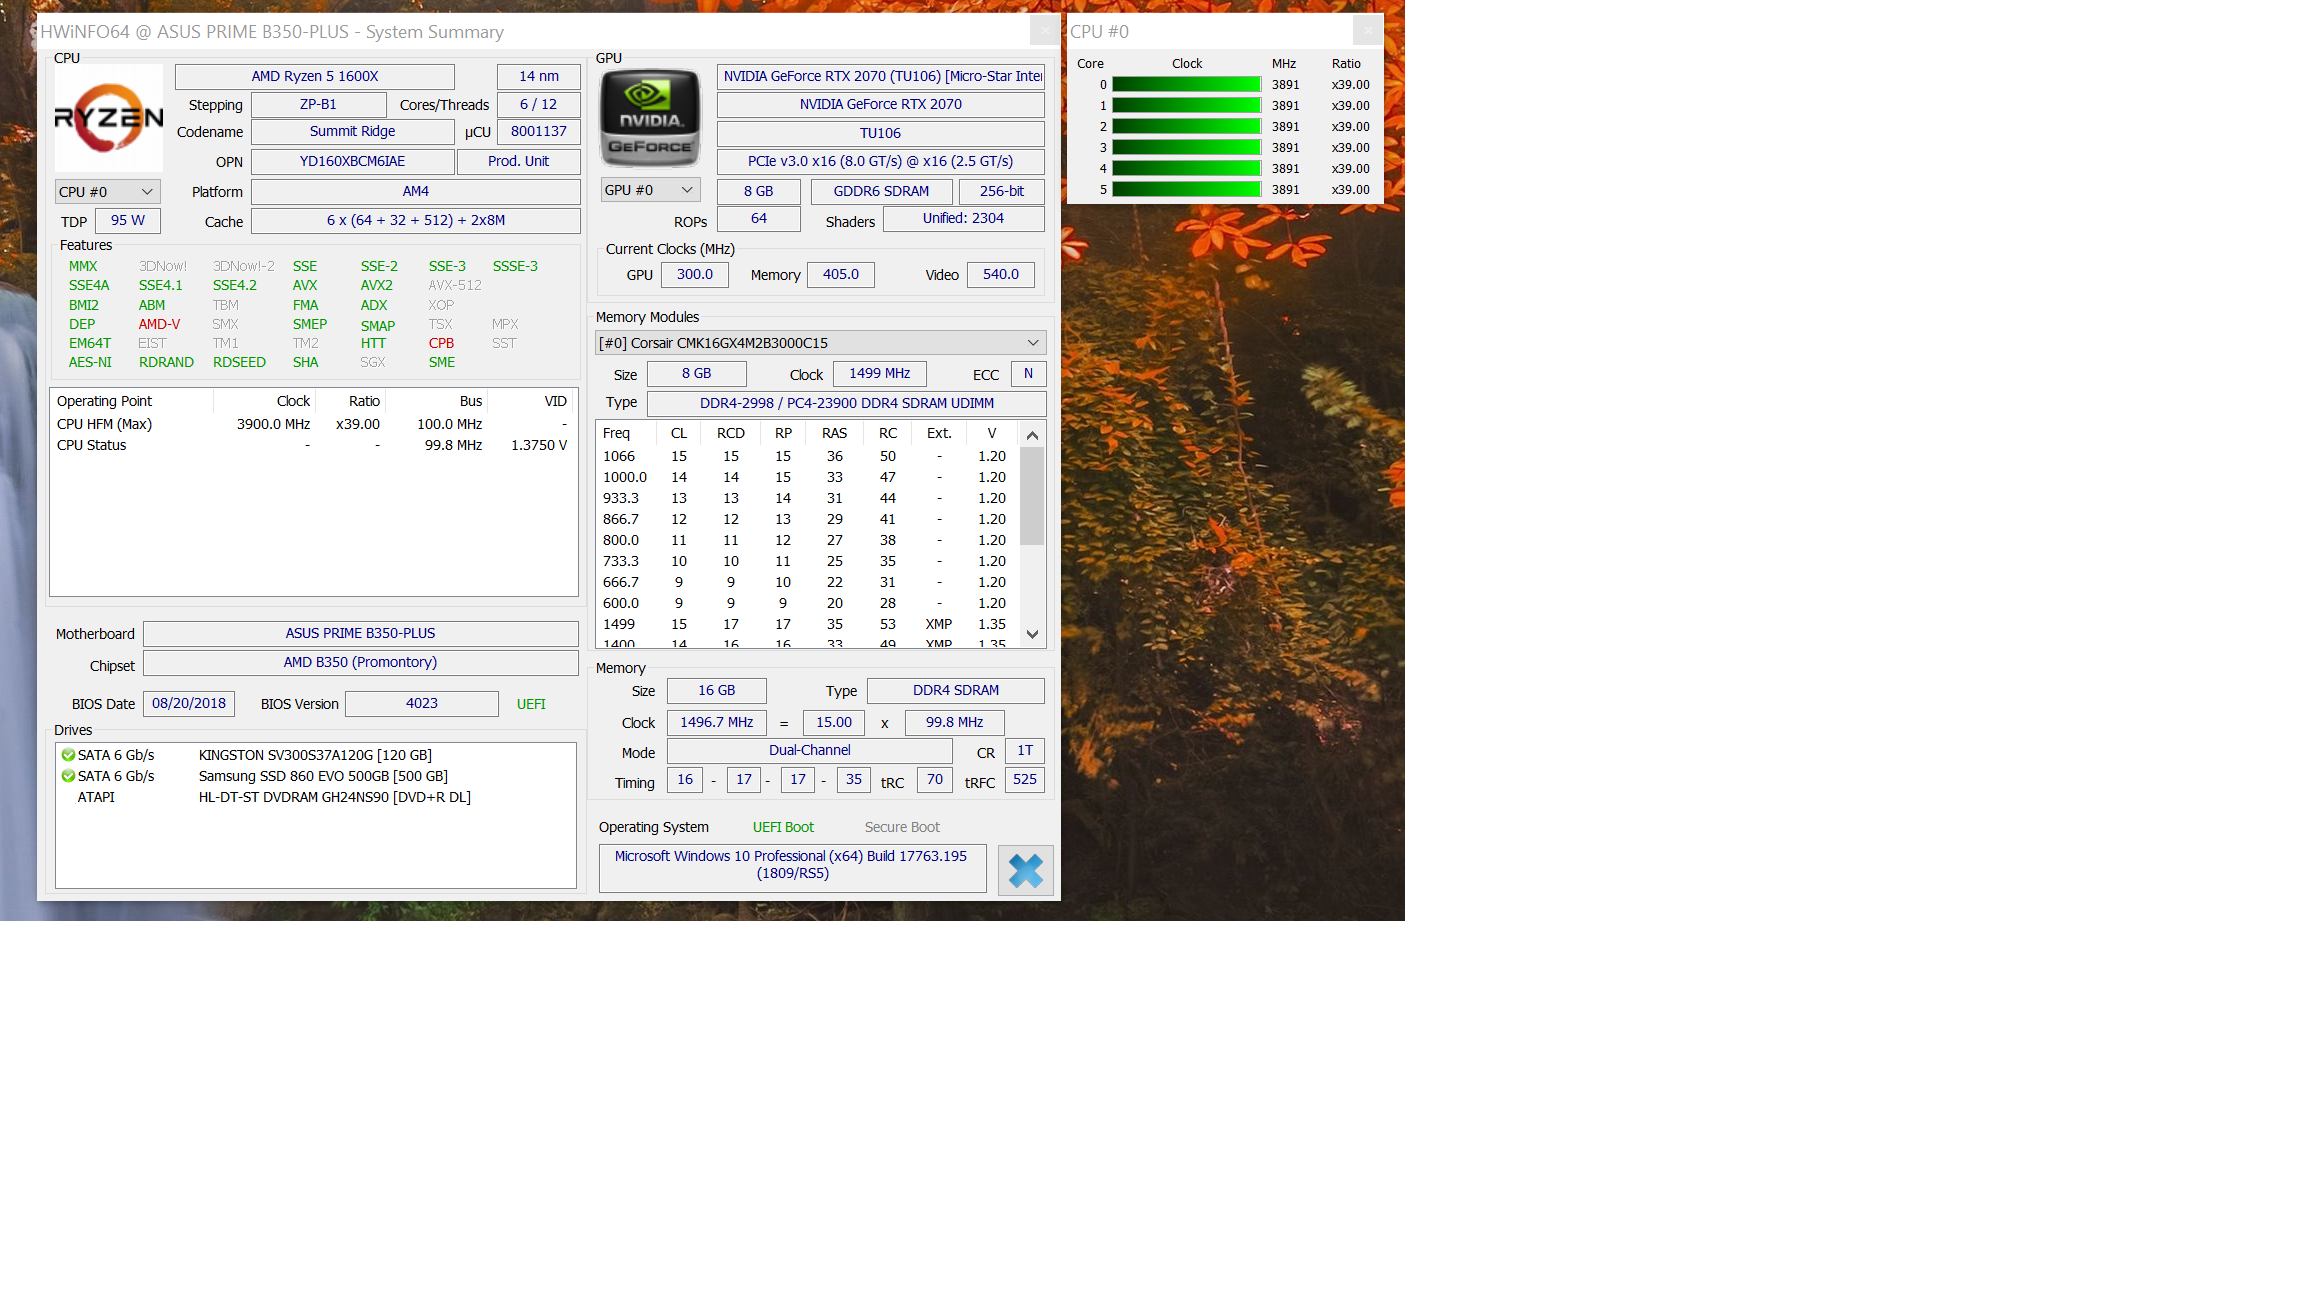Close the CPU #0 clock window
The height and width of the screenshot is (1296, 2304).
click(1367, 31)
